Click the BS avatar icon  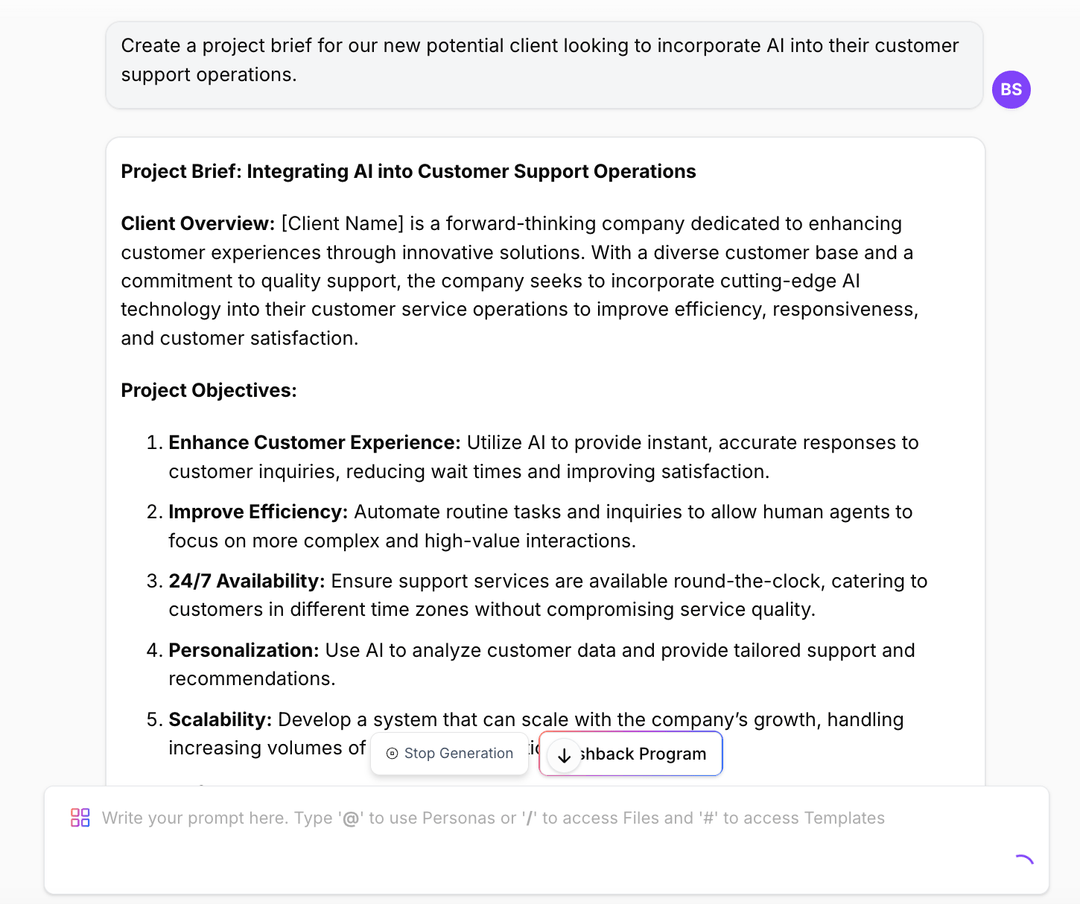pos(1011,89)
